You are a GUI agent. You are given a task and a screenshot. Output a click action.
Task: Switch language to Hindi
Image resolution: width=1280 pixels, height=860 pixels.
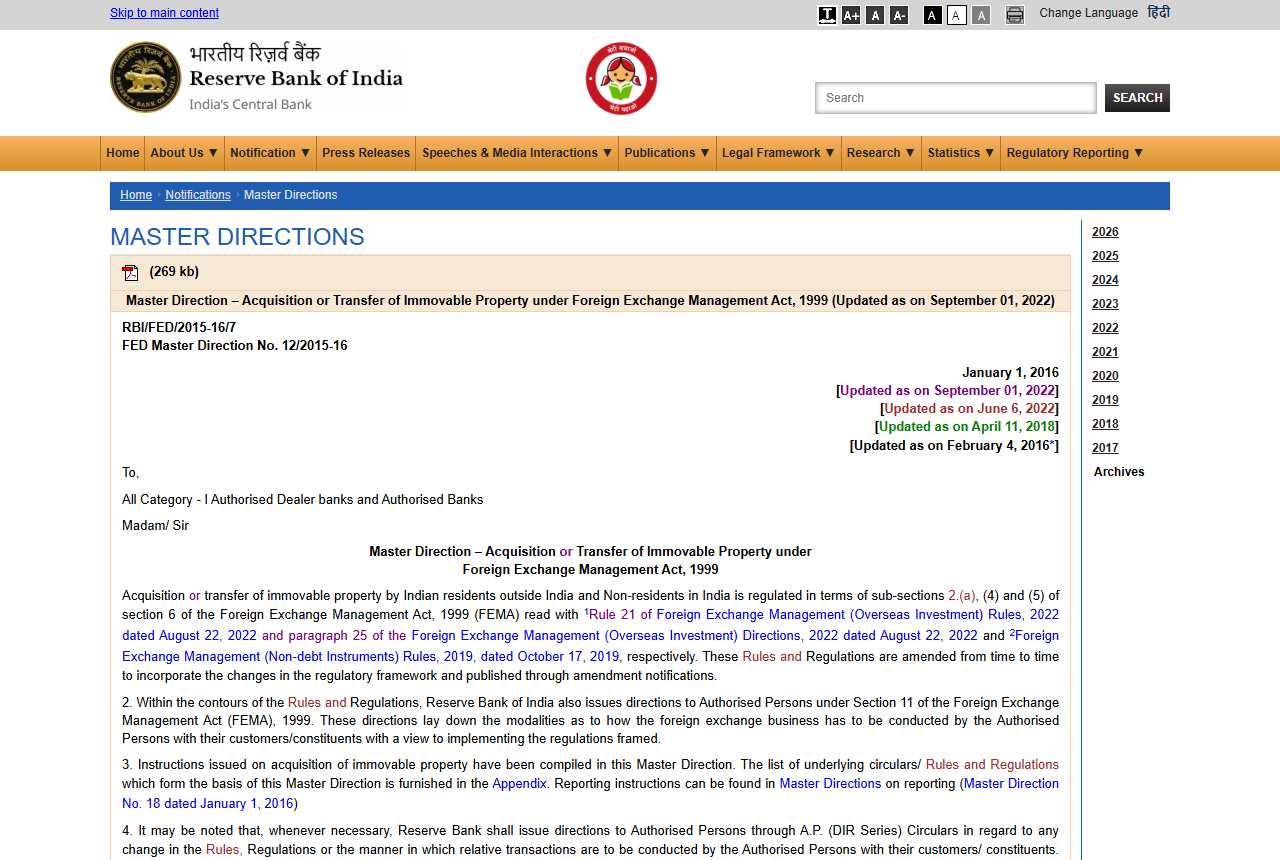pyautogui.click(x=1158, y=13)
